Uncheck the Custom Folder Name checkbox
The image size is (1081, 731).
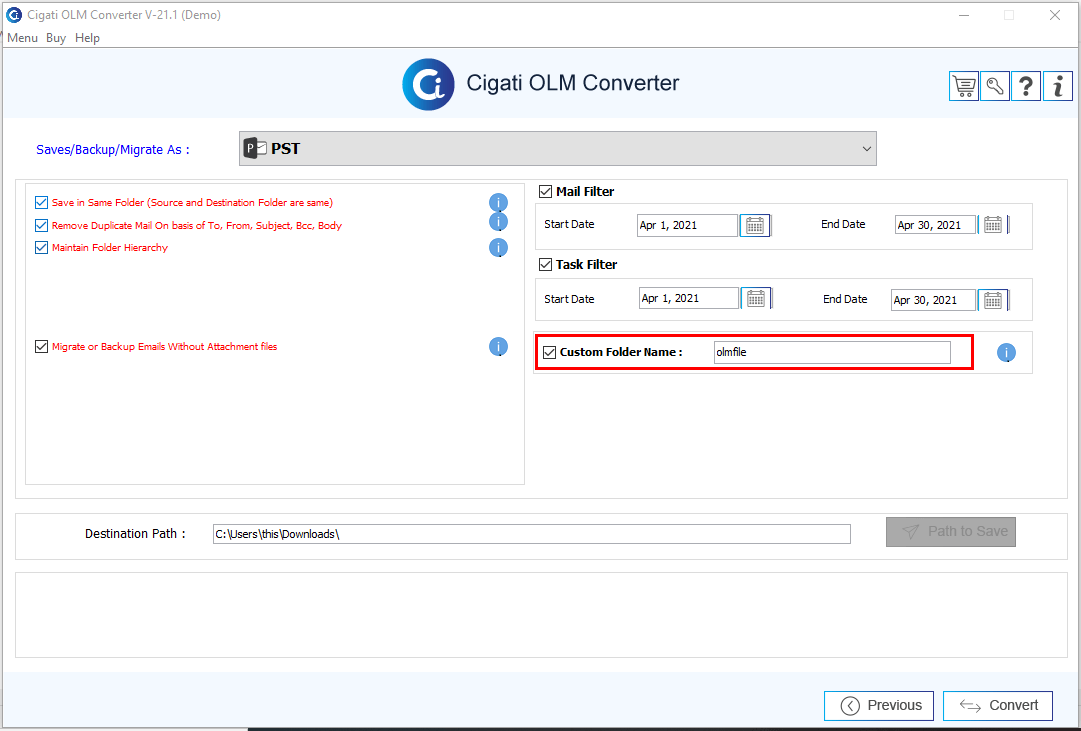tap(549, 352)
